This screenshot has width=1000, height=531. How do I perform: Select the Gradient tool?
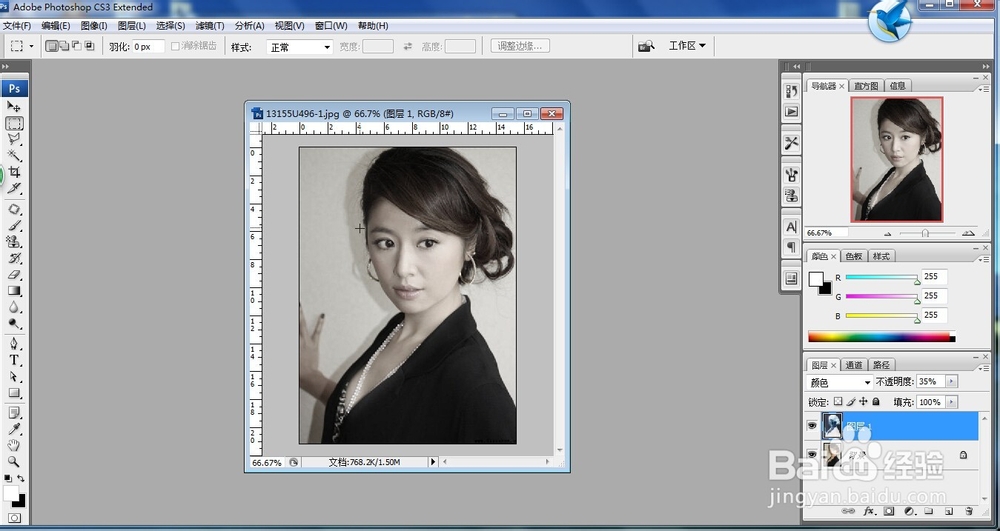click(14, 291)
